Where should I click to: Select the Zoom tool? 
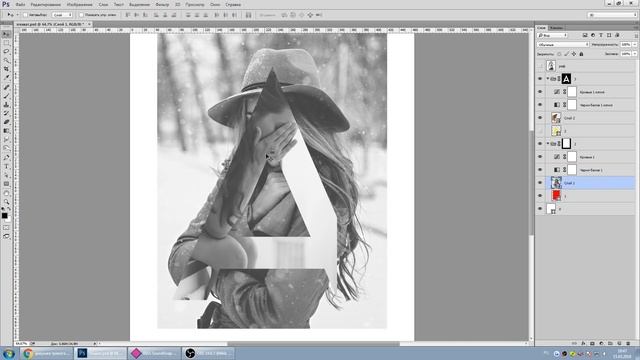pos(6,202)
